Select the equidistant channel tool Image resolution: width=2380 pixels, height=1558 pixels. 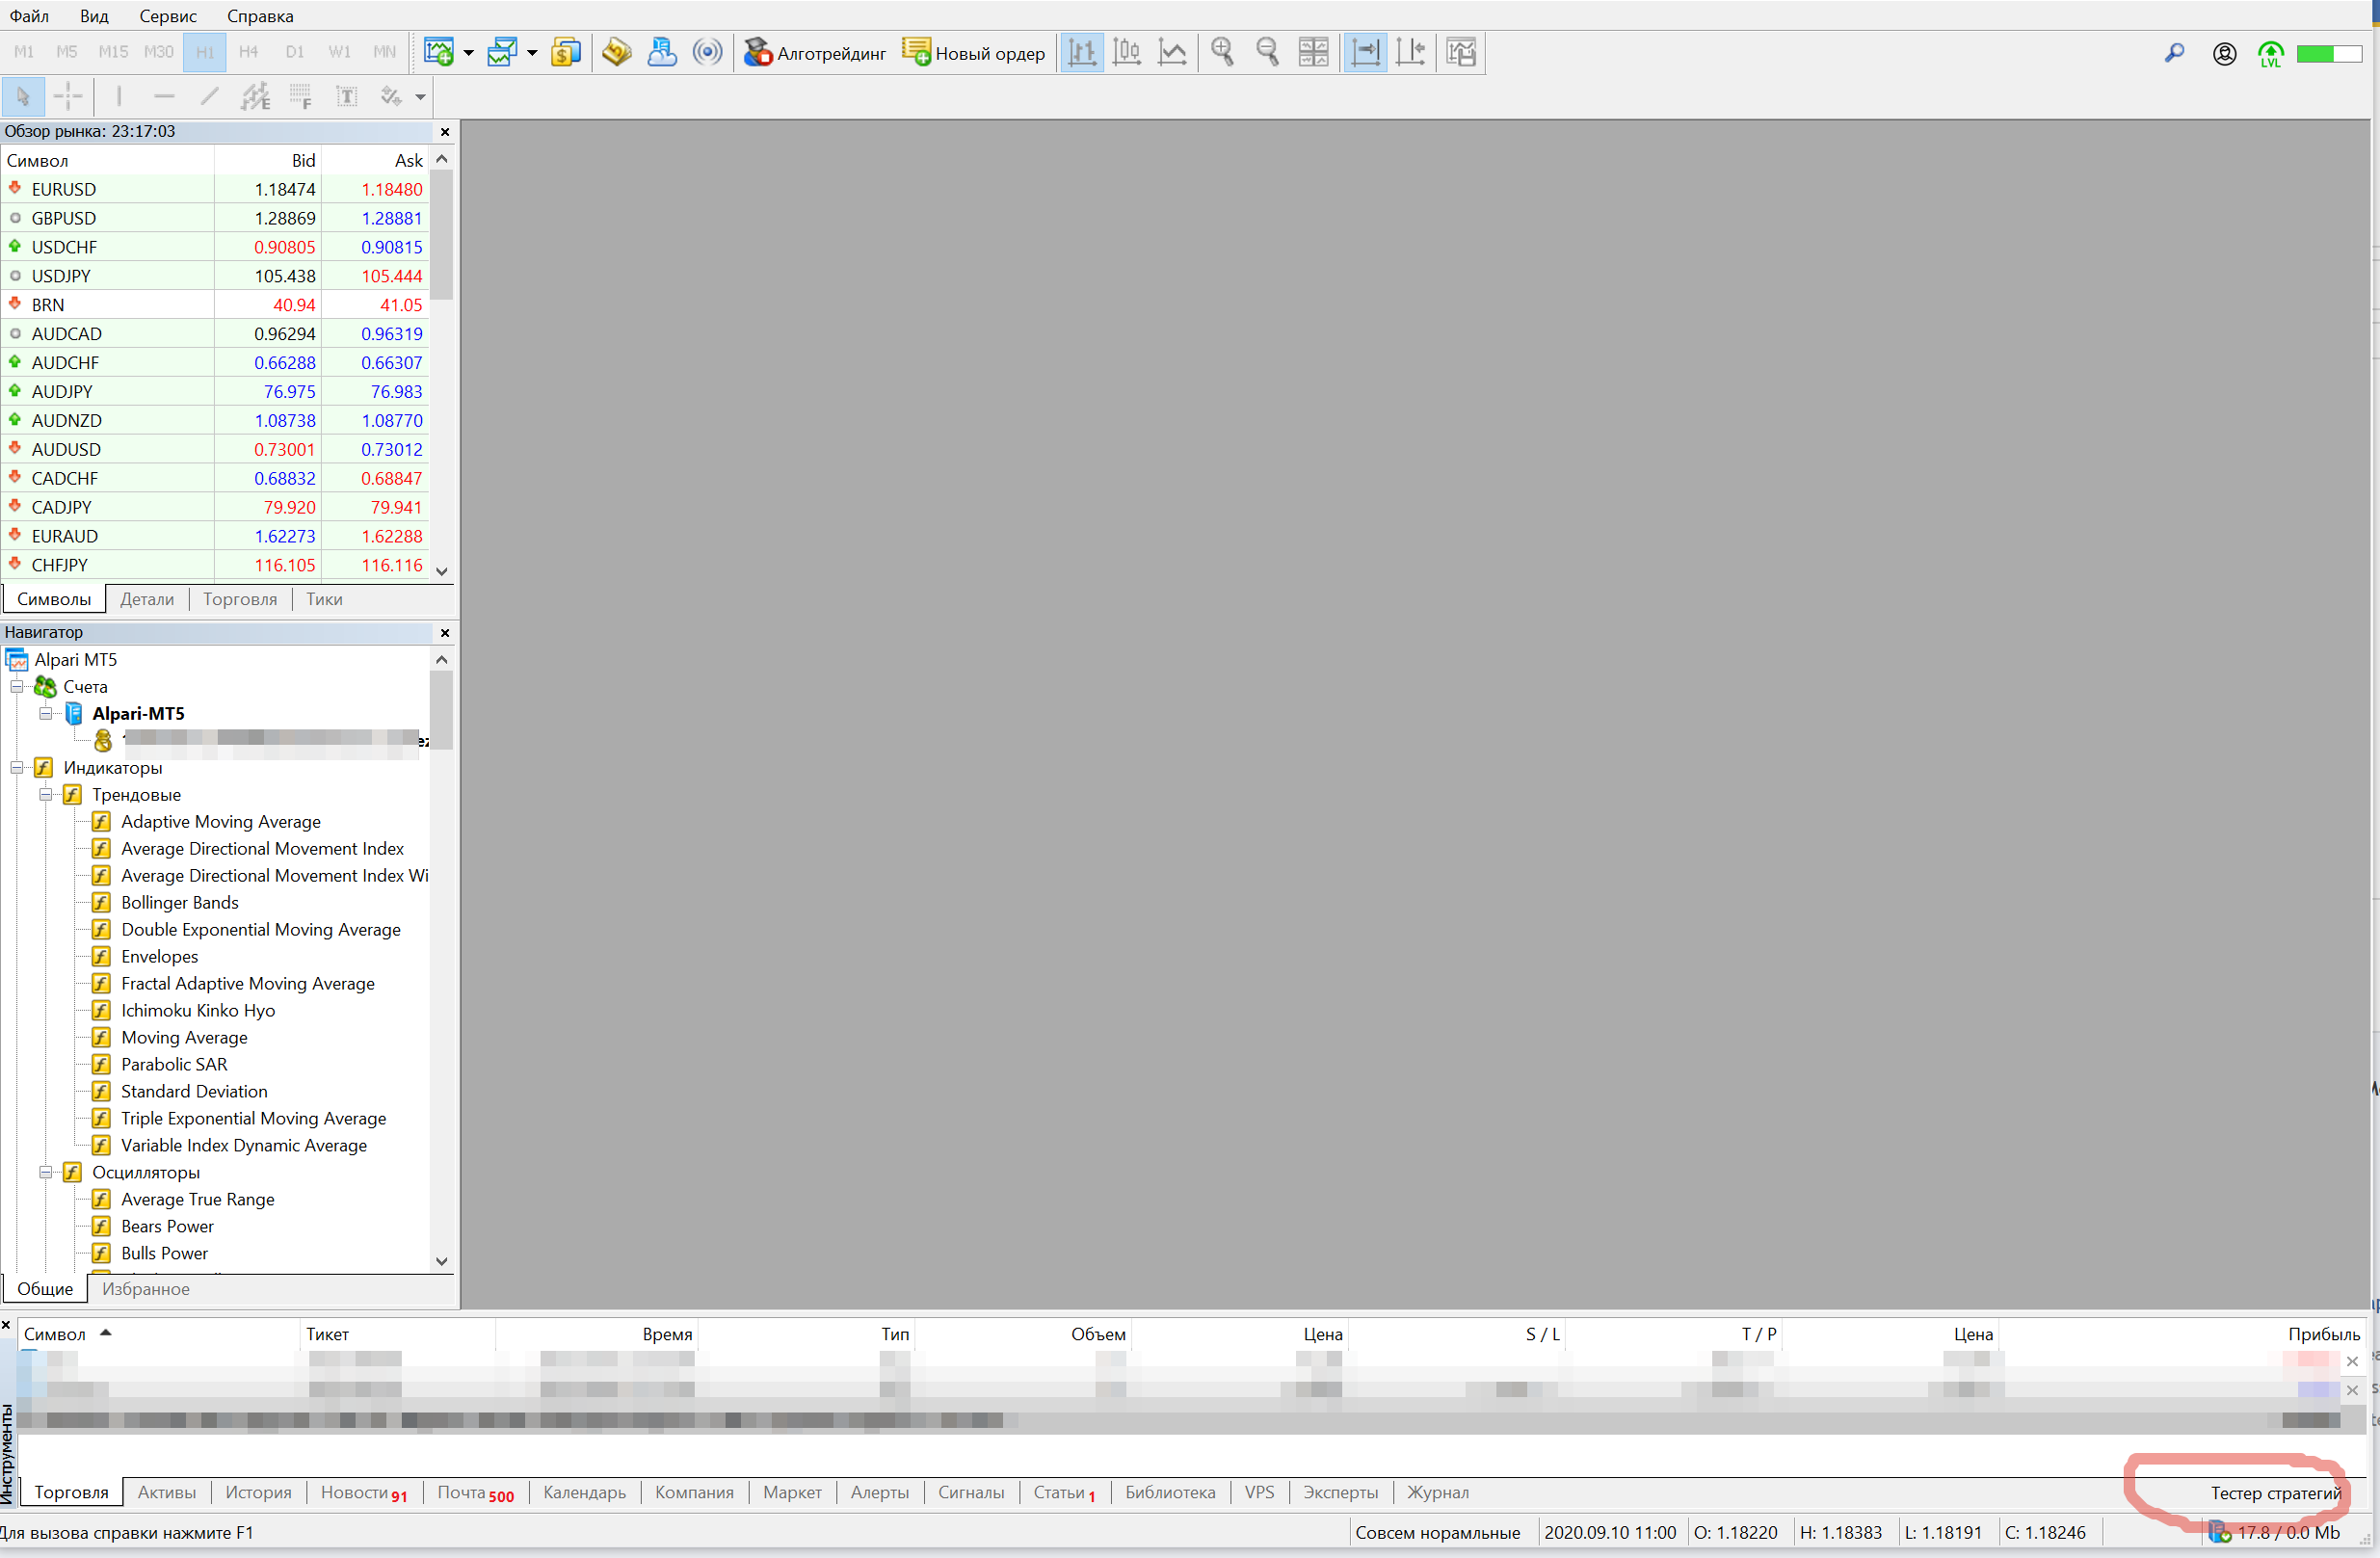(255, 97)
